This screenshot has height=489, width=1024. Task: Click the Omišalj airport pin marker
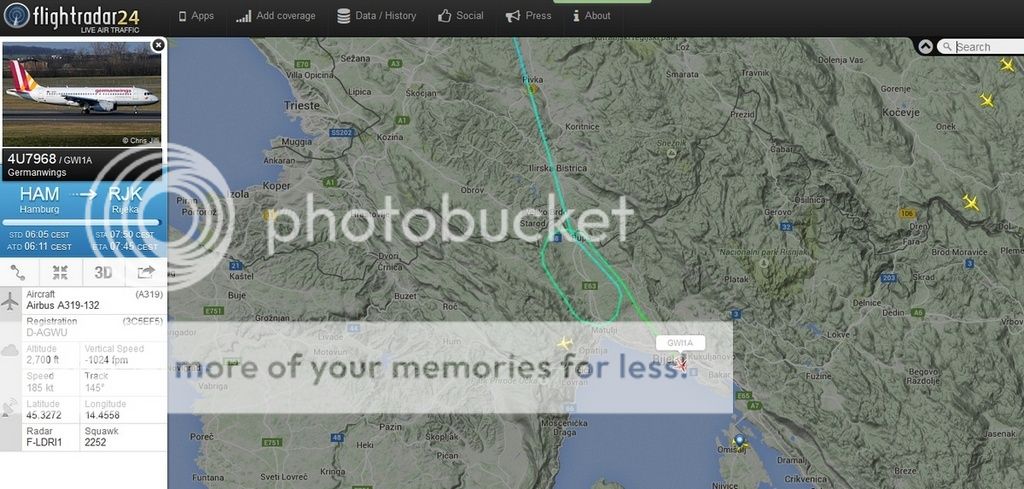pos(739,441)
